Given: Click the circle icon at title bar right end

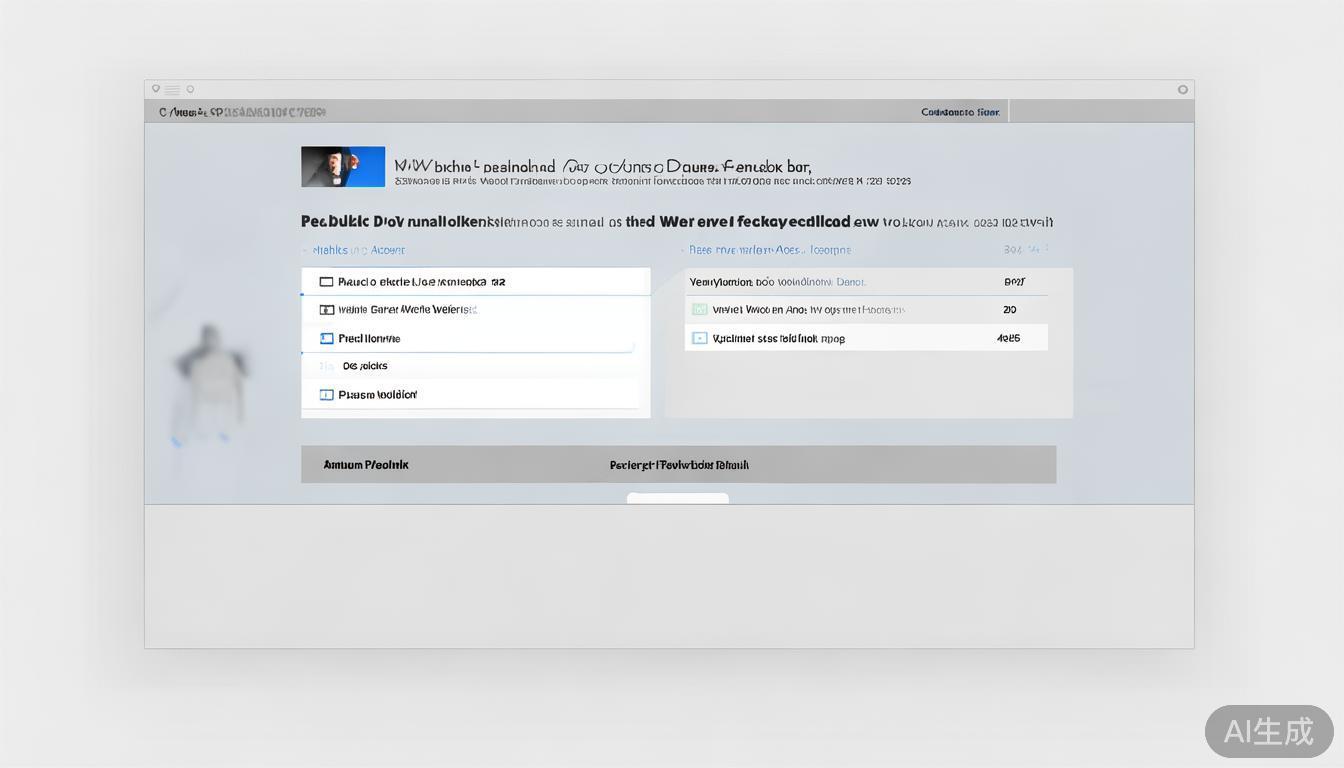Looking at the screenshot, I should point(1182,89).
